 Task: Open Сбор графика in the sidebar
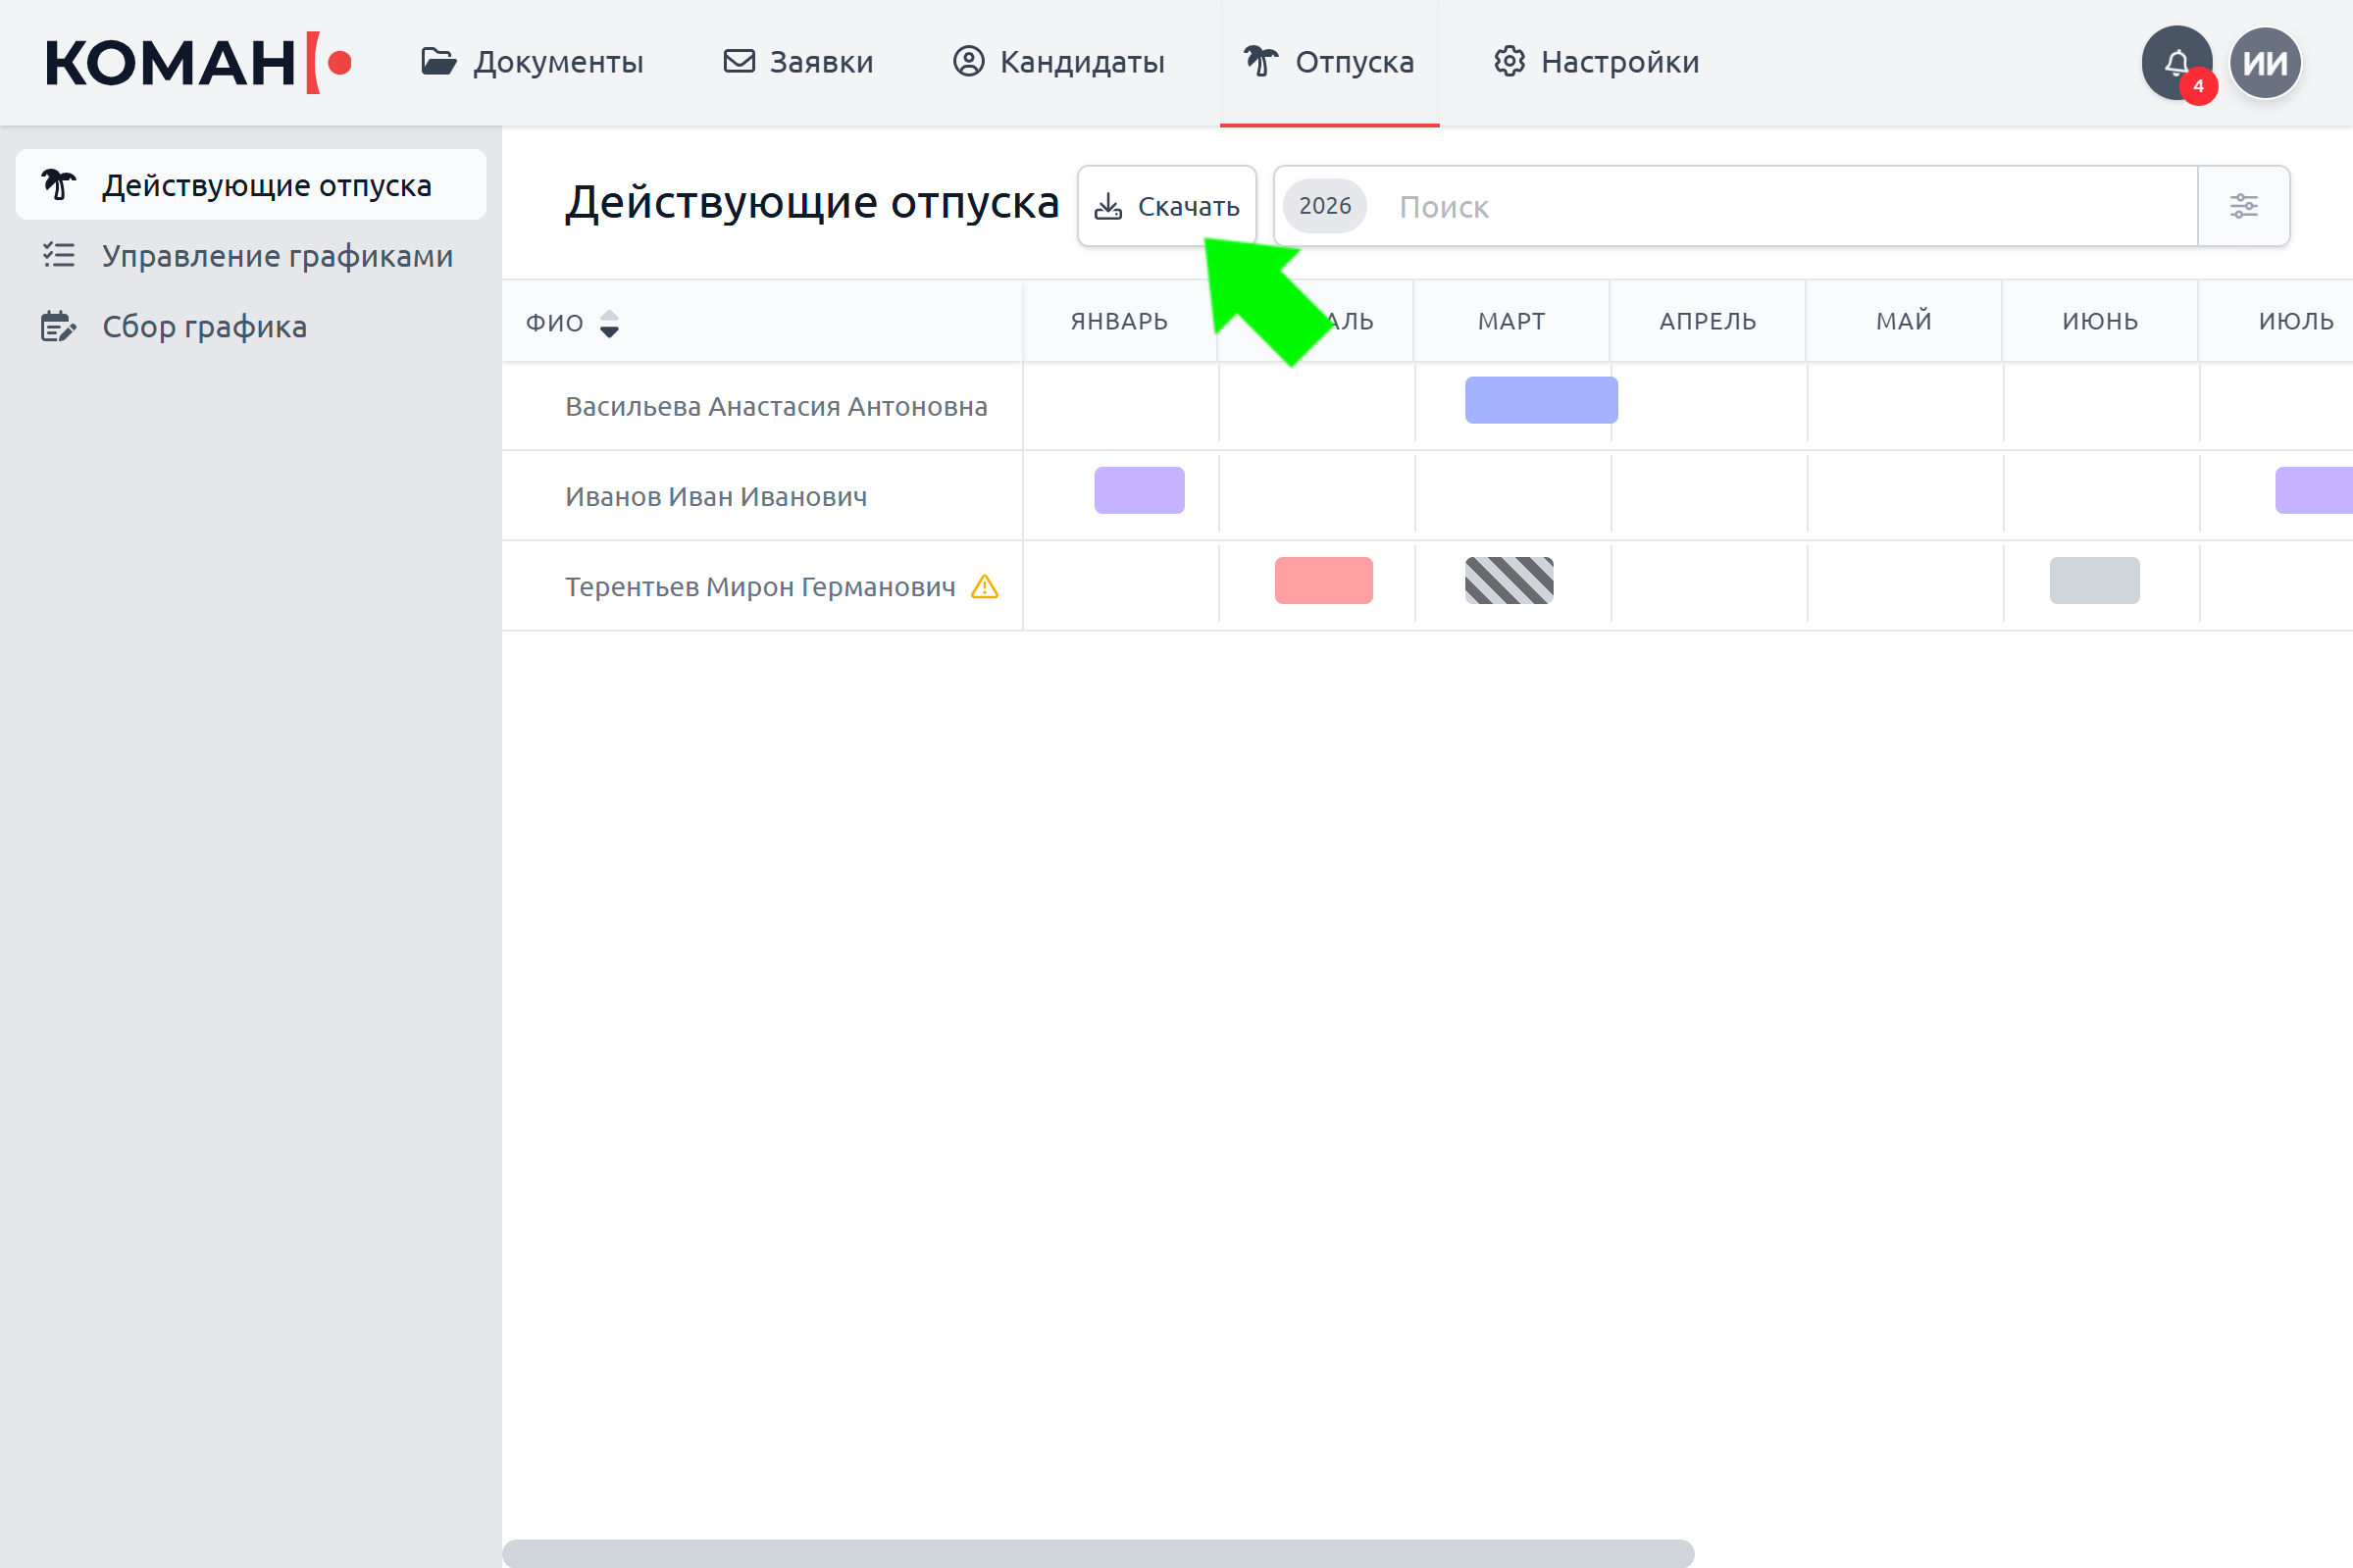coord(204,327)
